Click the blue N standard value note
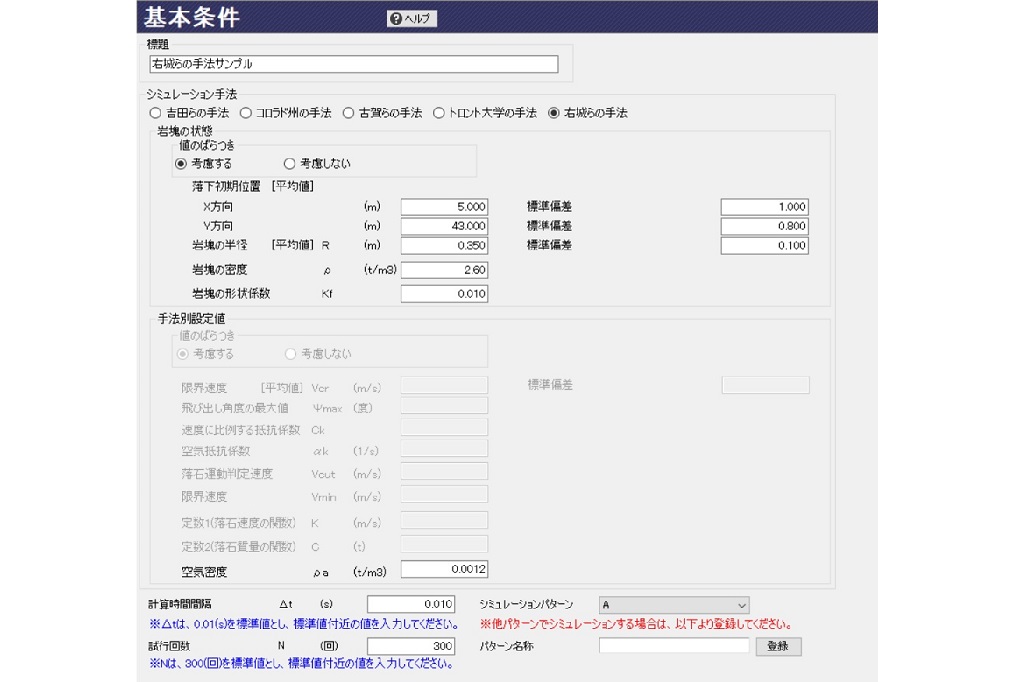This screenshot has height=682, width=1024. 301,664
